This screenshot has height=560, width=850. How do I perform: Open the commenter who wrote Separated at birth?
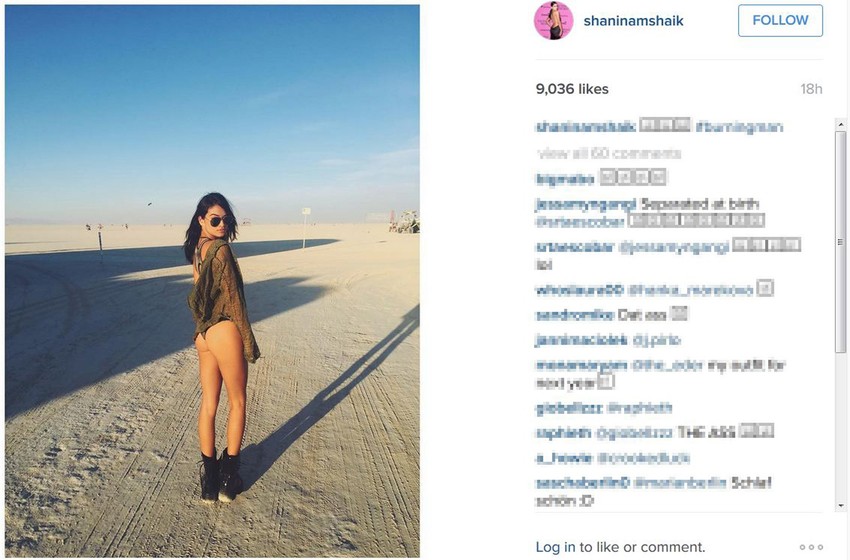coord(585,204)
